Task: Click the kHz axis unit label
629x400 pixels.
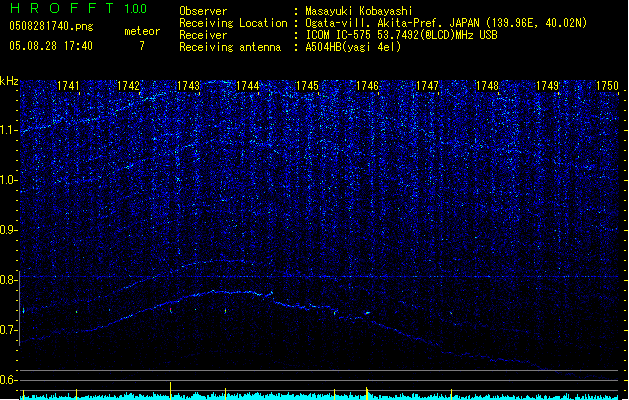Action: click(9, 81)
